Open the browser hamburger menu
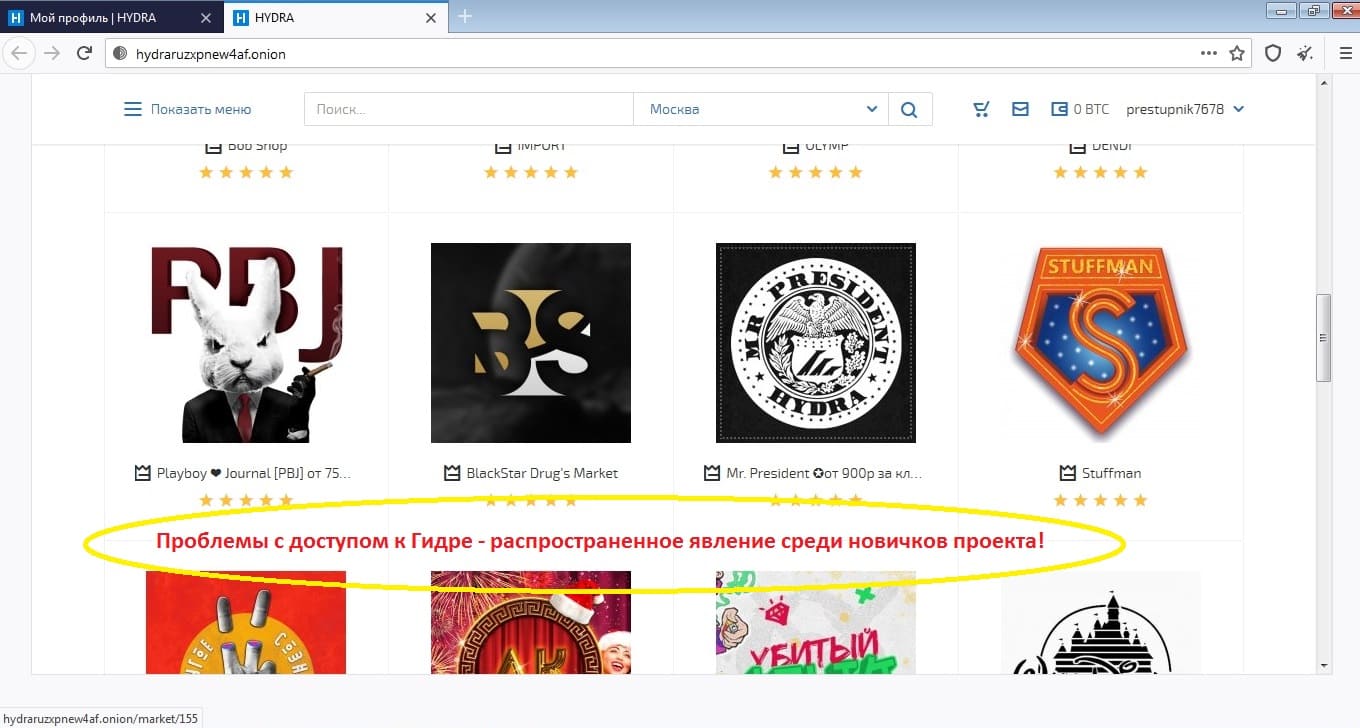This screenshot has width=1360, height=728. pos(1345,54)
